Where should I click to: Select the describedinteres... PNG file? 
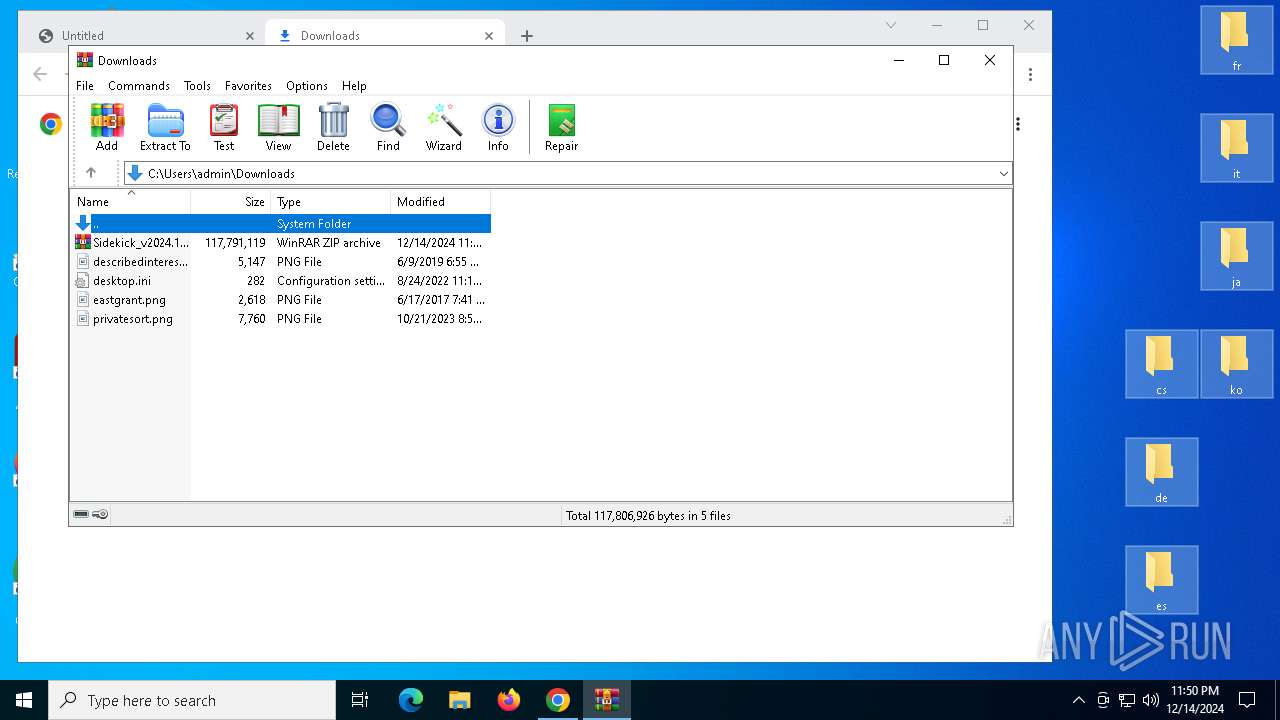[140, 262]
